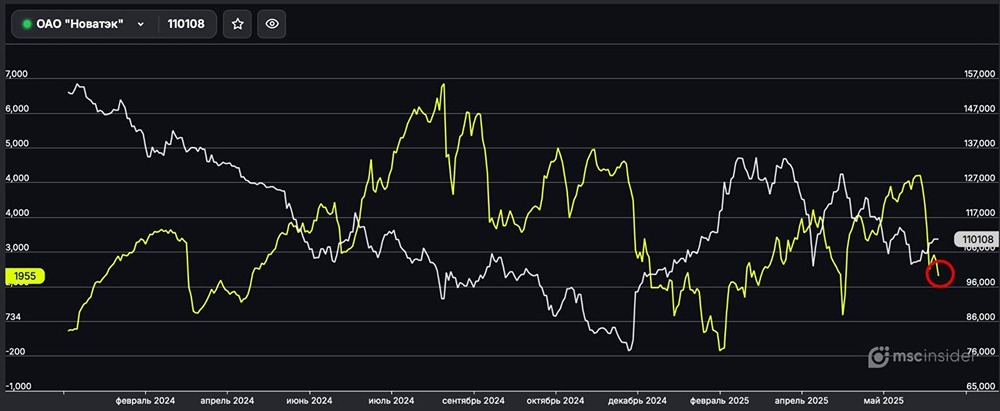Click the -1,000 left axis value
This screenshot has height=411, width=1000.
point(17,387)
